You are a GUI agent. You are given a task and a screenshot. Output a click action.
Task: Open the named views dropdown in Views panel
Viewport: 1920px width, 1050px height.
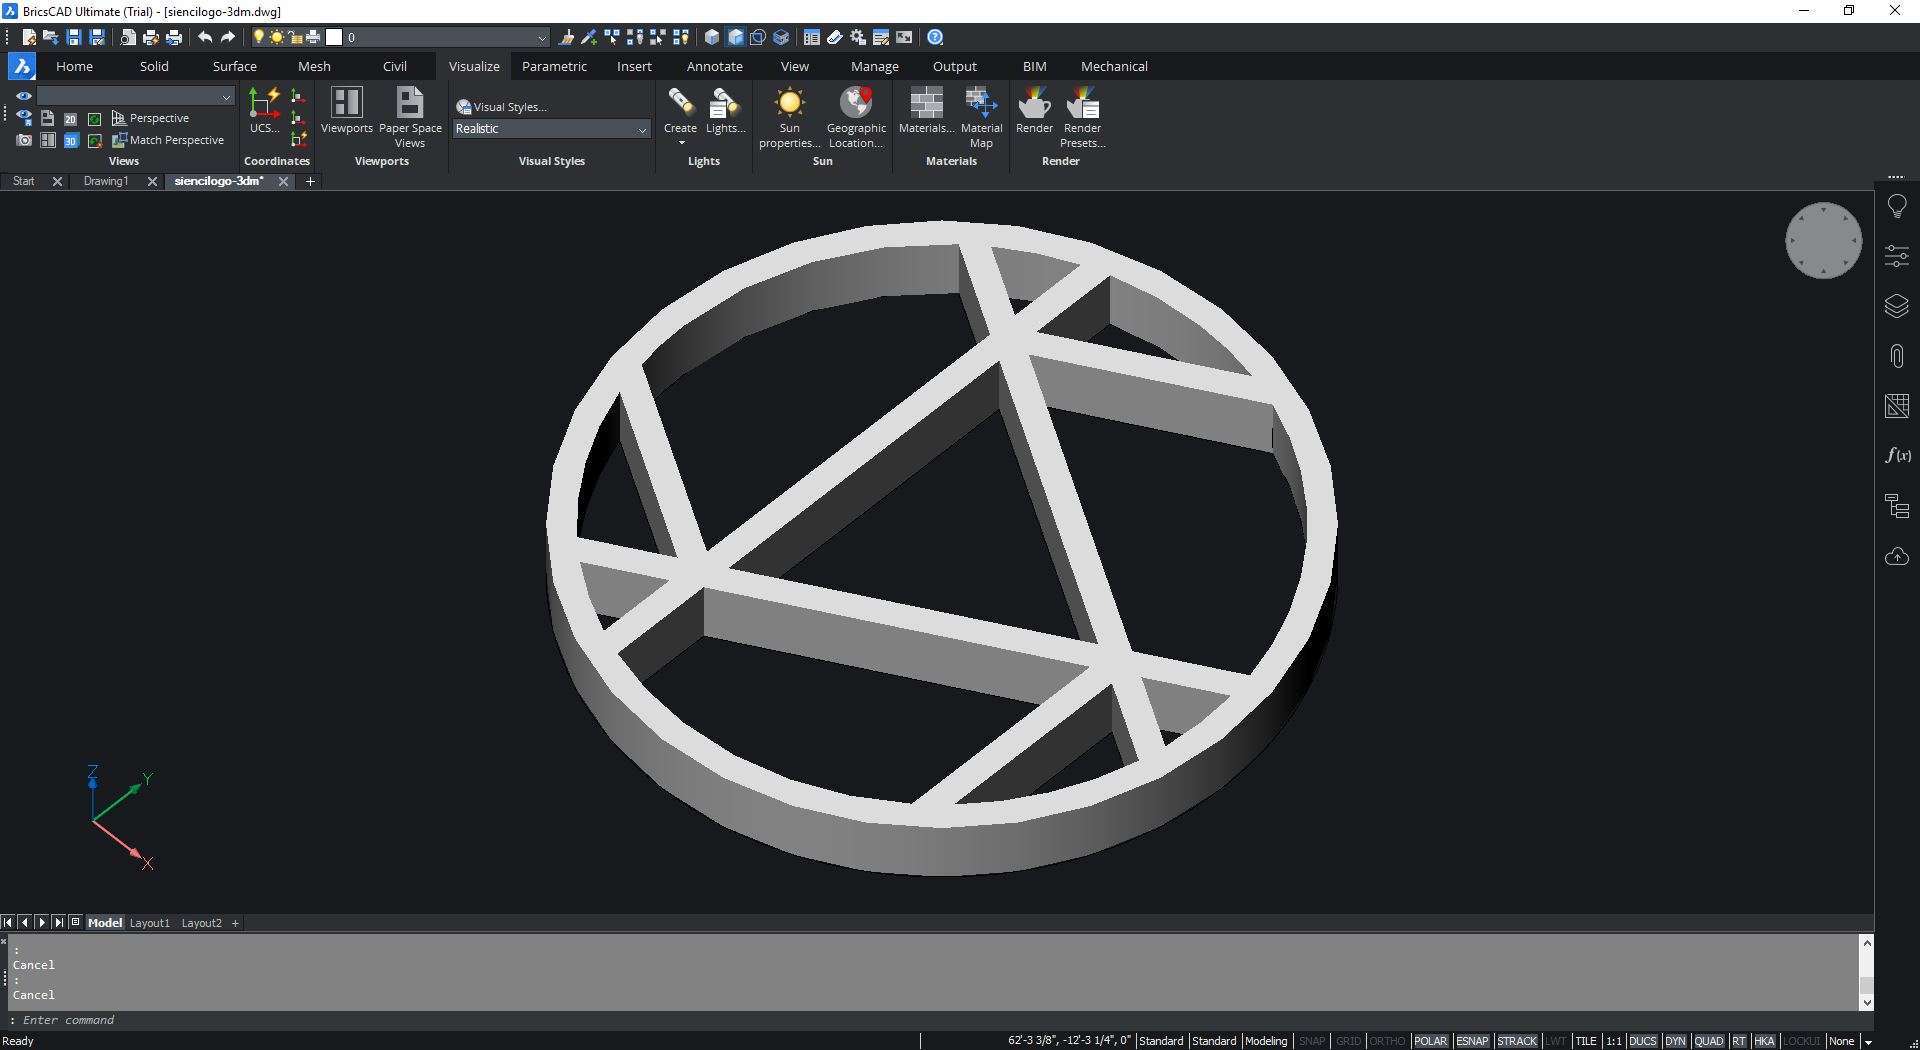click(x=135, y=96)
